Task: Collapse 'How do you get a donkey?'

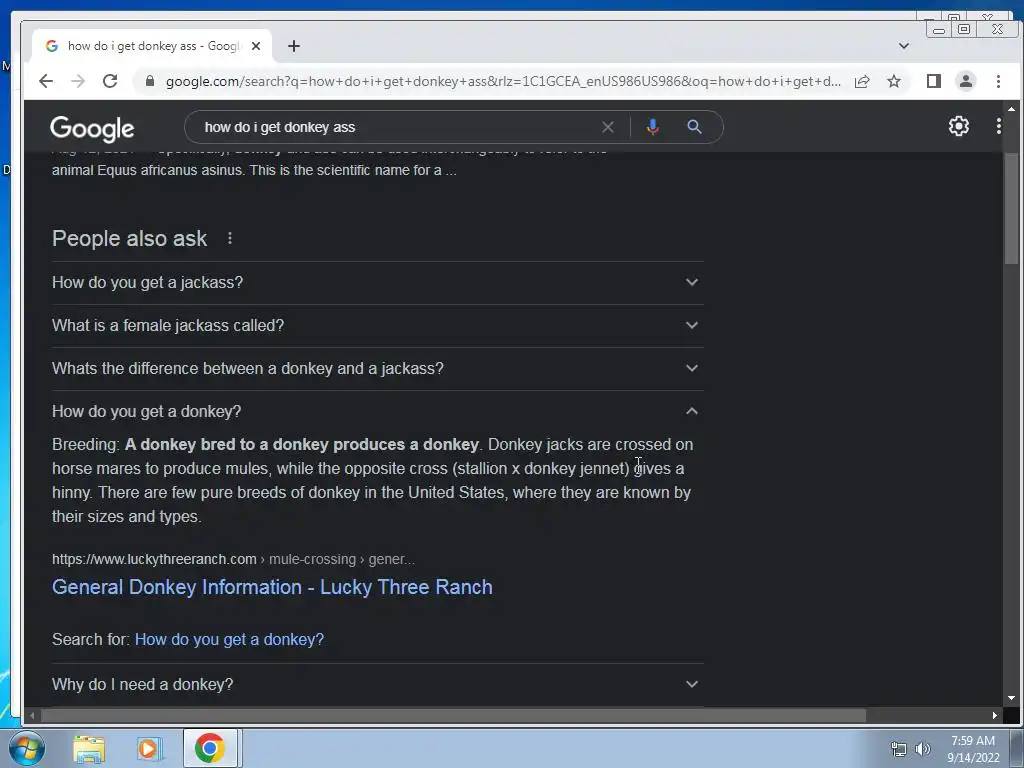Action: click(377, 411)
